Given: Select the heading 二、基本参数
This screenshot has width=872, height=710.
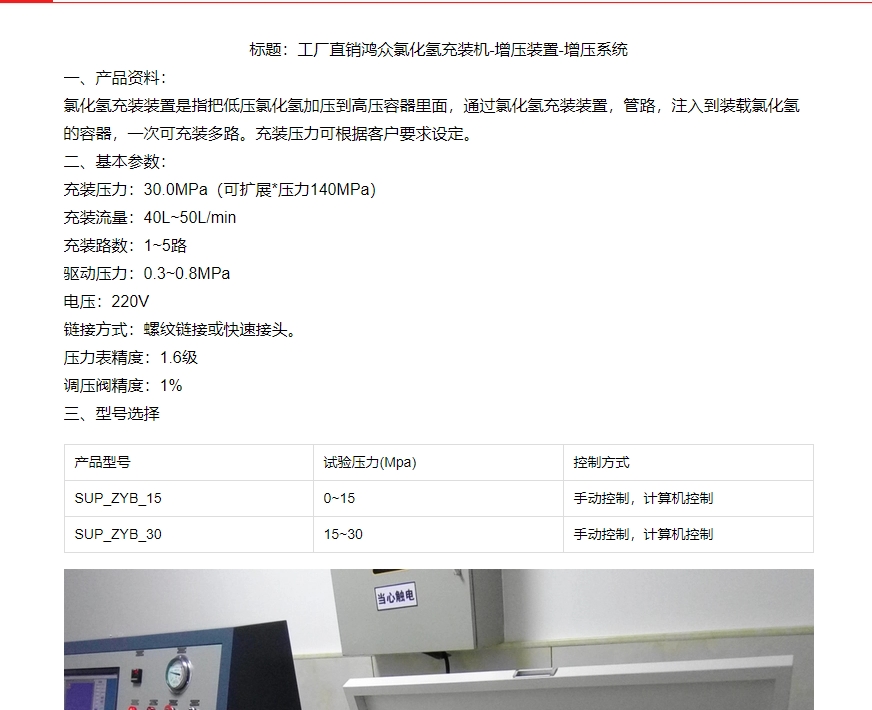Looking at the screenshot, I should [115, 162].
